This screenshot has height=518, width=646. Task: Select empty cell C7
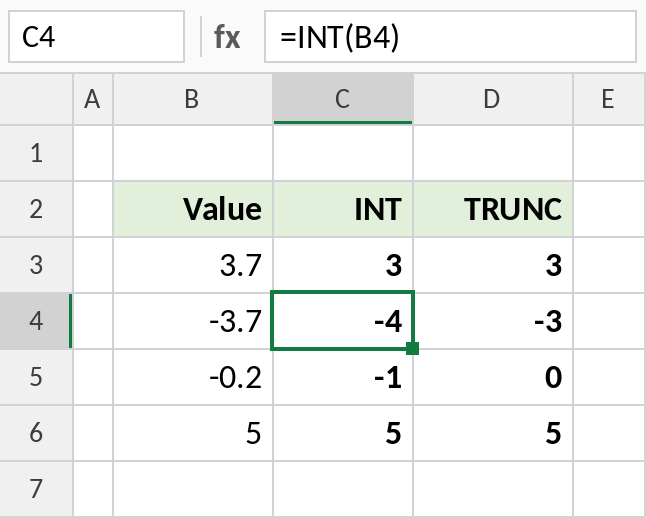click(x=343, y=489)
